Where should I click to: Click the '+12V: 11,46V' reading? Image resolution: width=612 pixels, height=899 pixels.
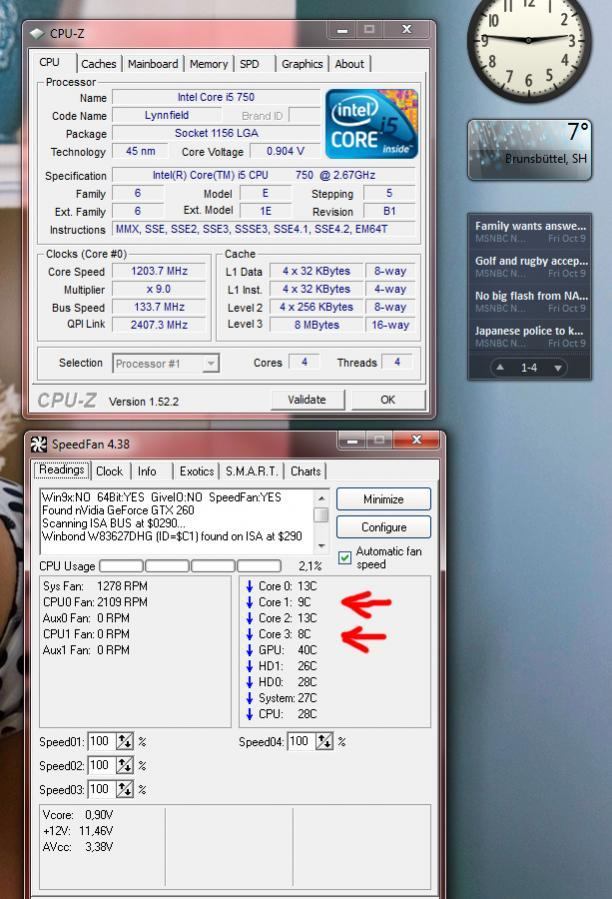pyautogui.click(x=78, y=831)
